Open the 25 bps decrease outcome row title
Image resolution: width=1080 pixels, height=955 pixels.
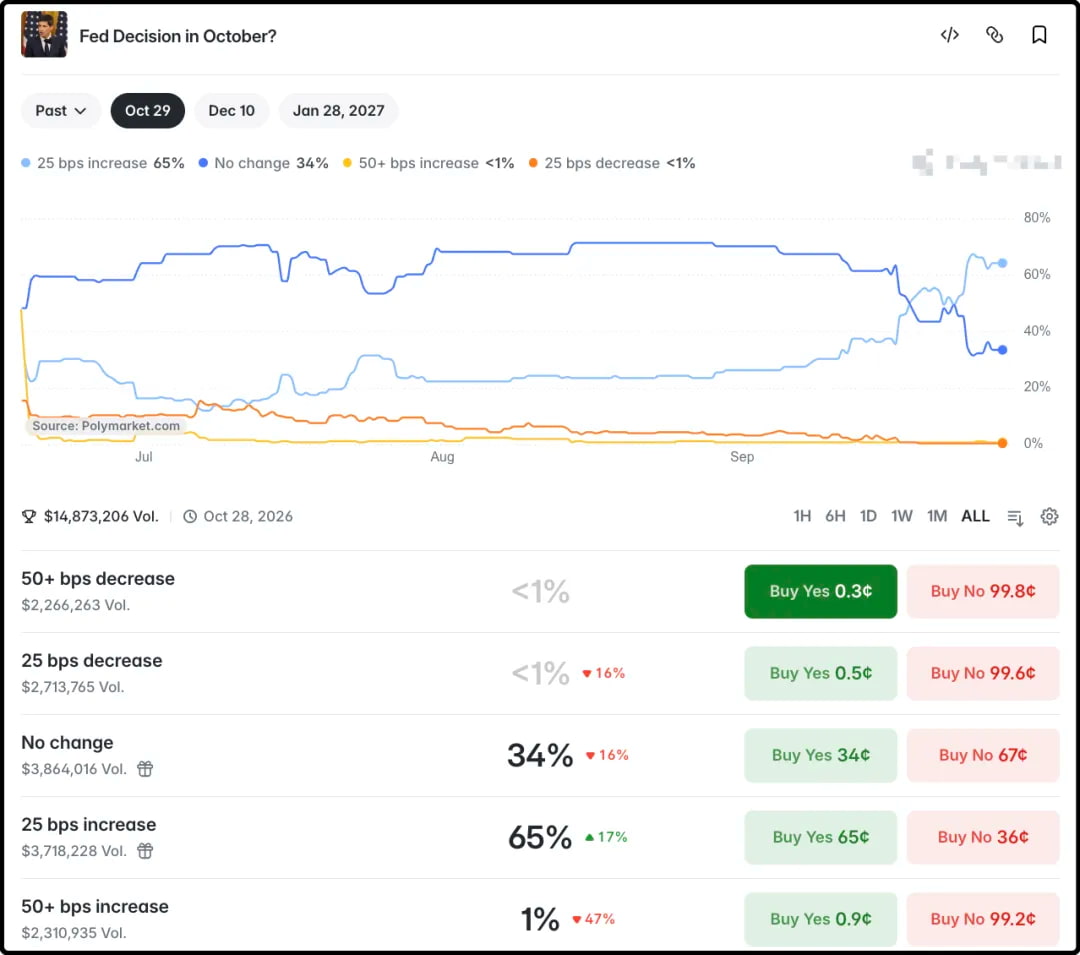point(92,661)
